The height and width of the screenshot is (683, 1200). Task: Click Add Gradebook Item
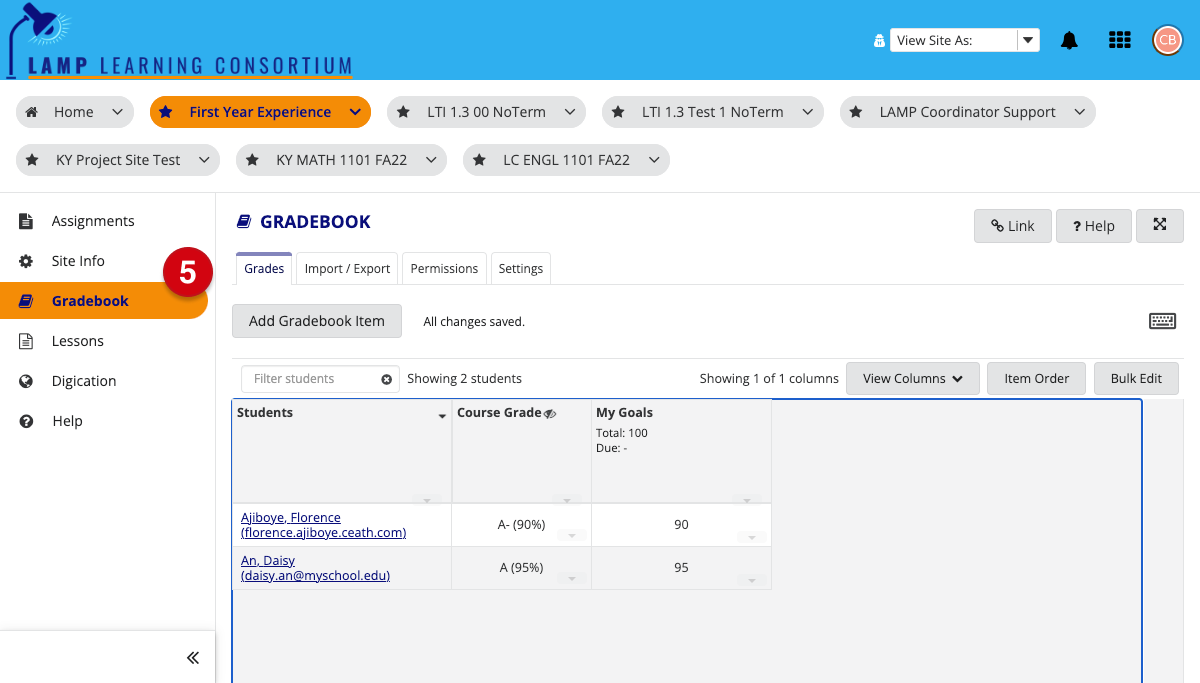click(x=317, y=321)
